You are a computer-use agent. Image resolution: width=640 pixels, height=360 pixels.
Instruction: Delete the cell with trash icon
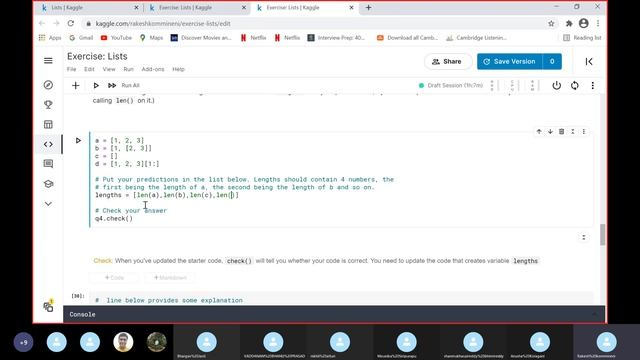[562, 131]
